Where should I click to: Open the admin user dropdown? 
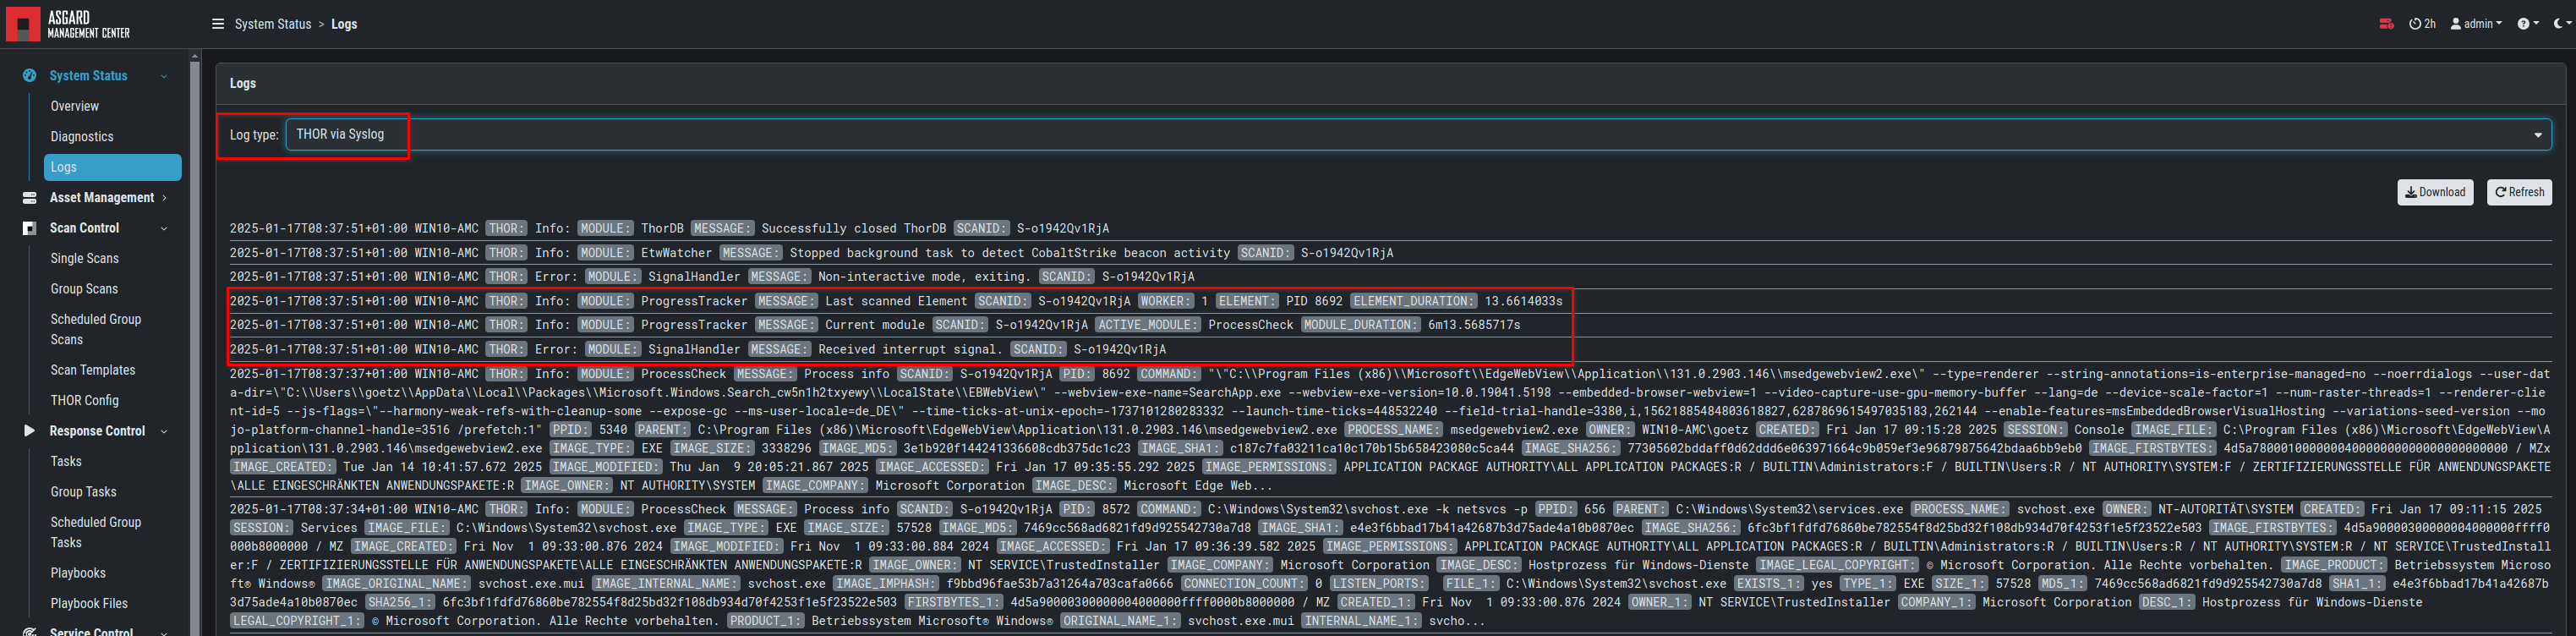tap(2475, 24)
